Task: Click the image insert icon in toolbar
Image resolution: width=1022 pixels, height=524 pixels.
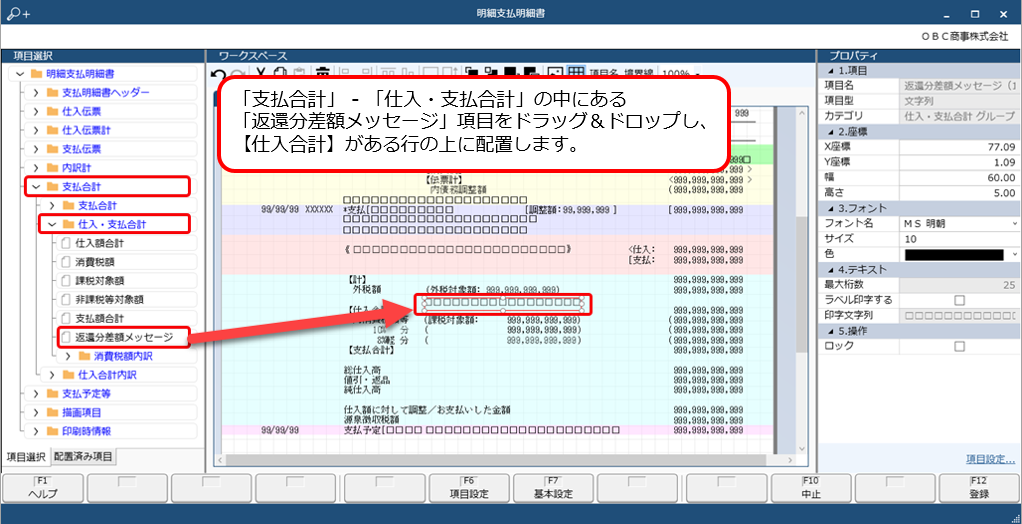Action: click(555, 73)
